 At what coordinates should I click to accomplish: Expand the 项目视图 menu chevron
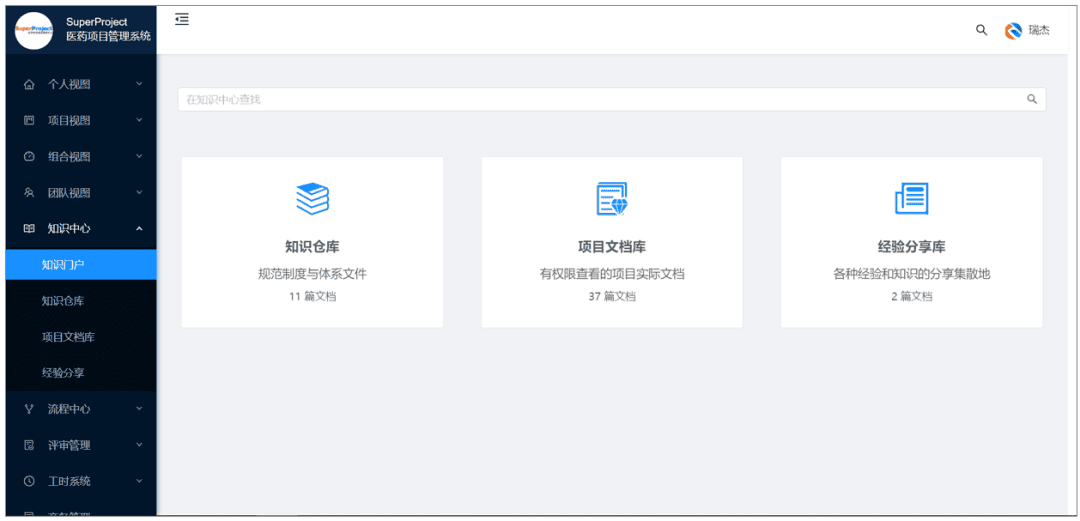tap(139, 121)
